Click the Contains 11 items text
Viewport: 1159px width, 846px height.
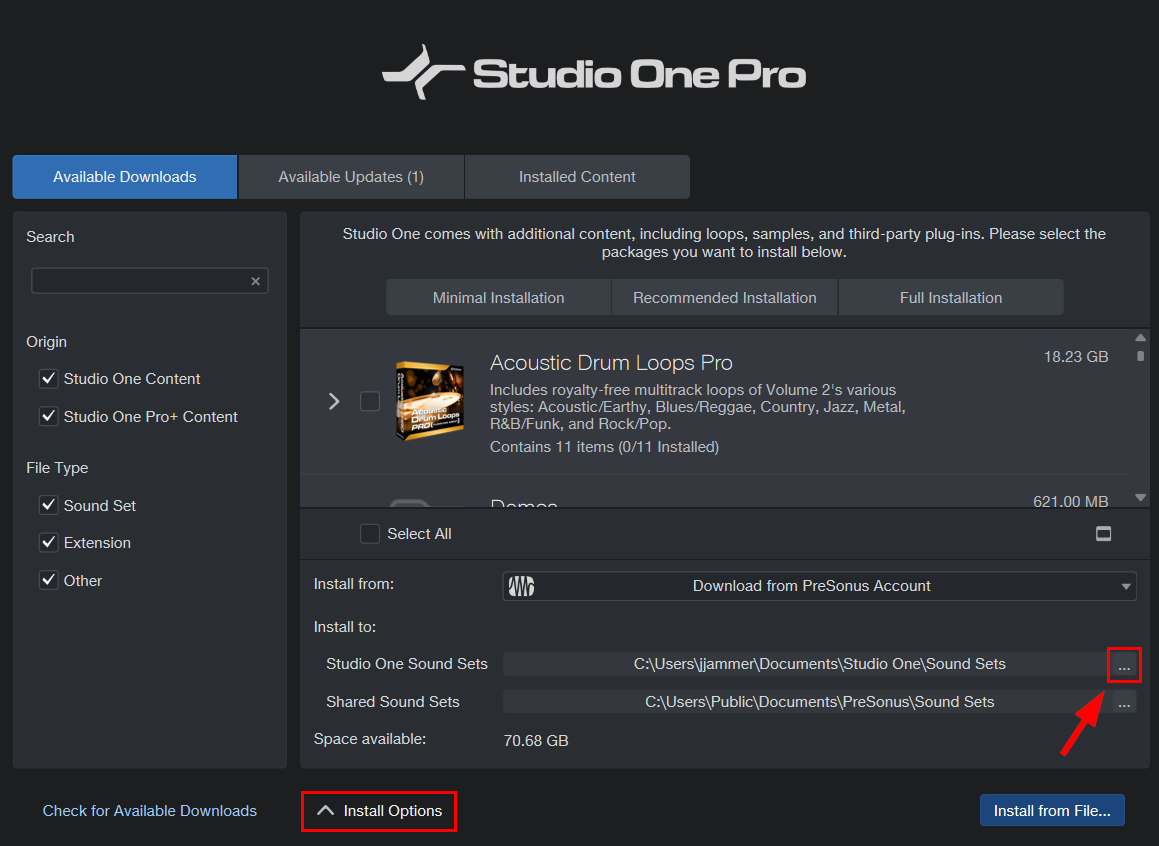point(604,447)
